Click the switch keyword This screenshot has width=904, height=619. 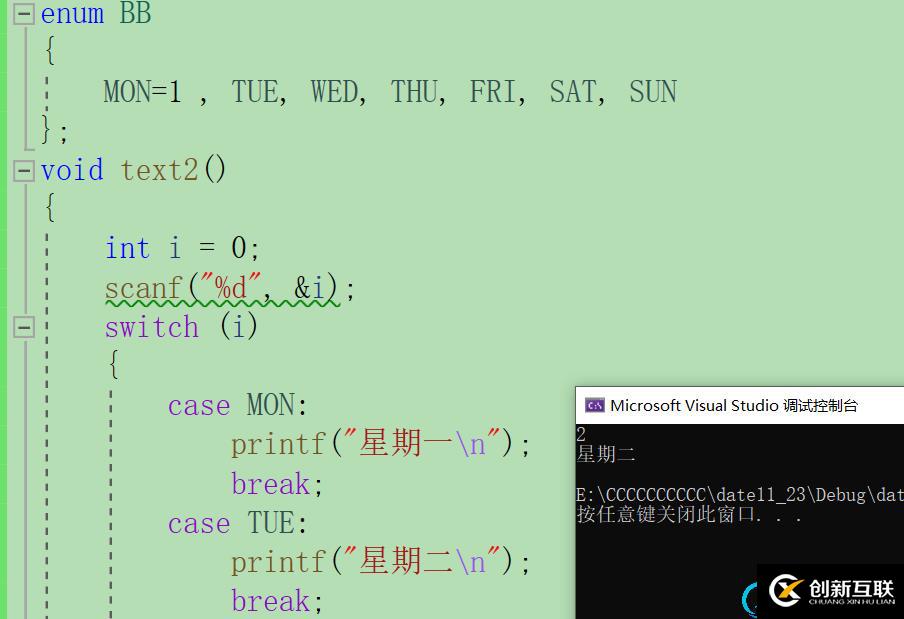tap(152, 327)
